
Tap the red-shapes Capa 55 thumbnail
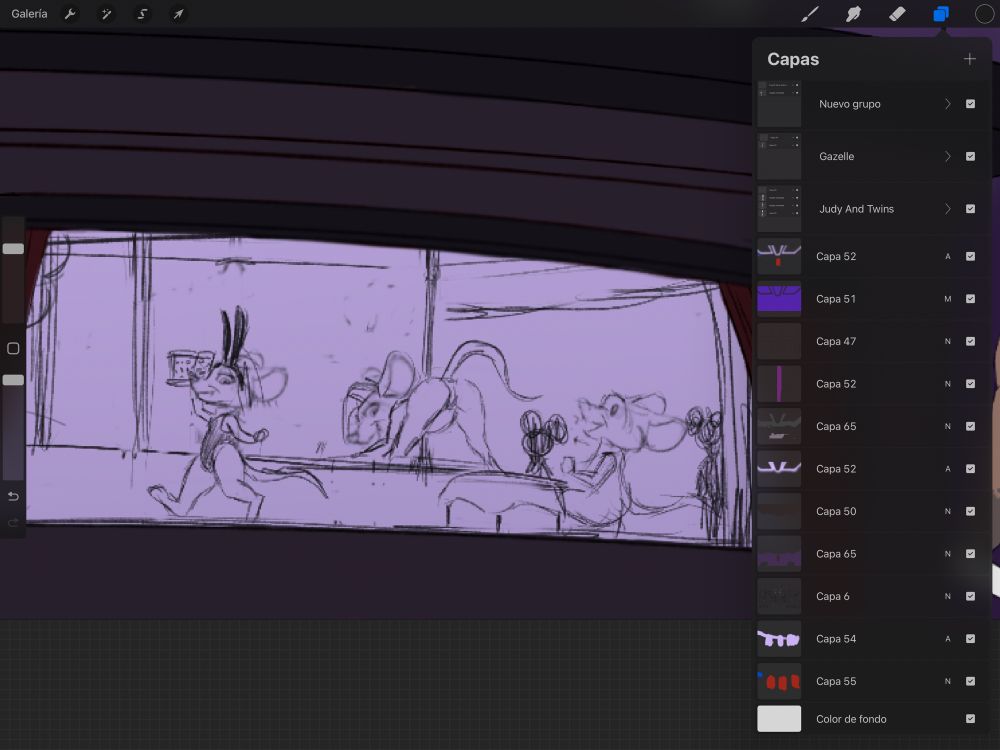point(779,681)
